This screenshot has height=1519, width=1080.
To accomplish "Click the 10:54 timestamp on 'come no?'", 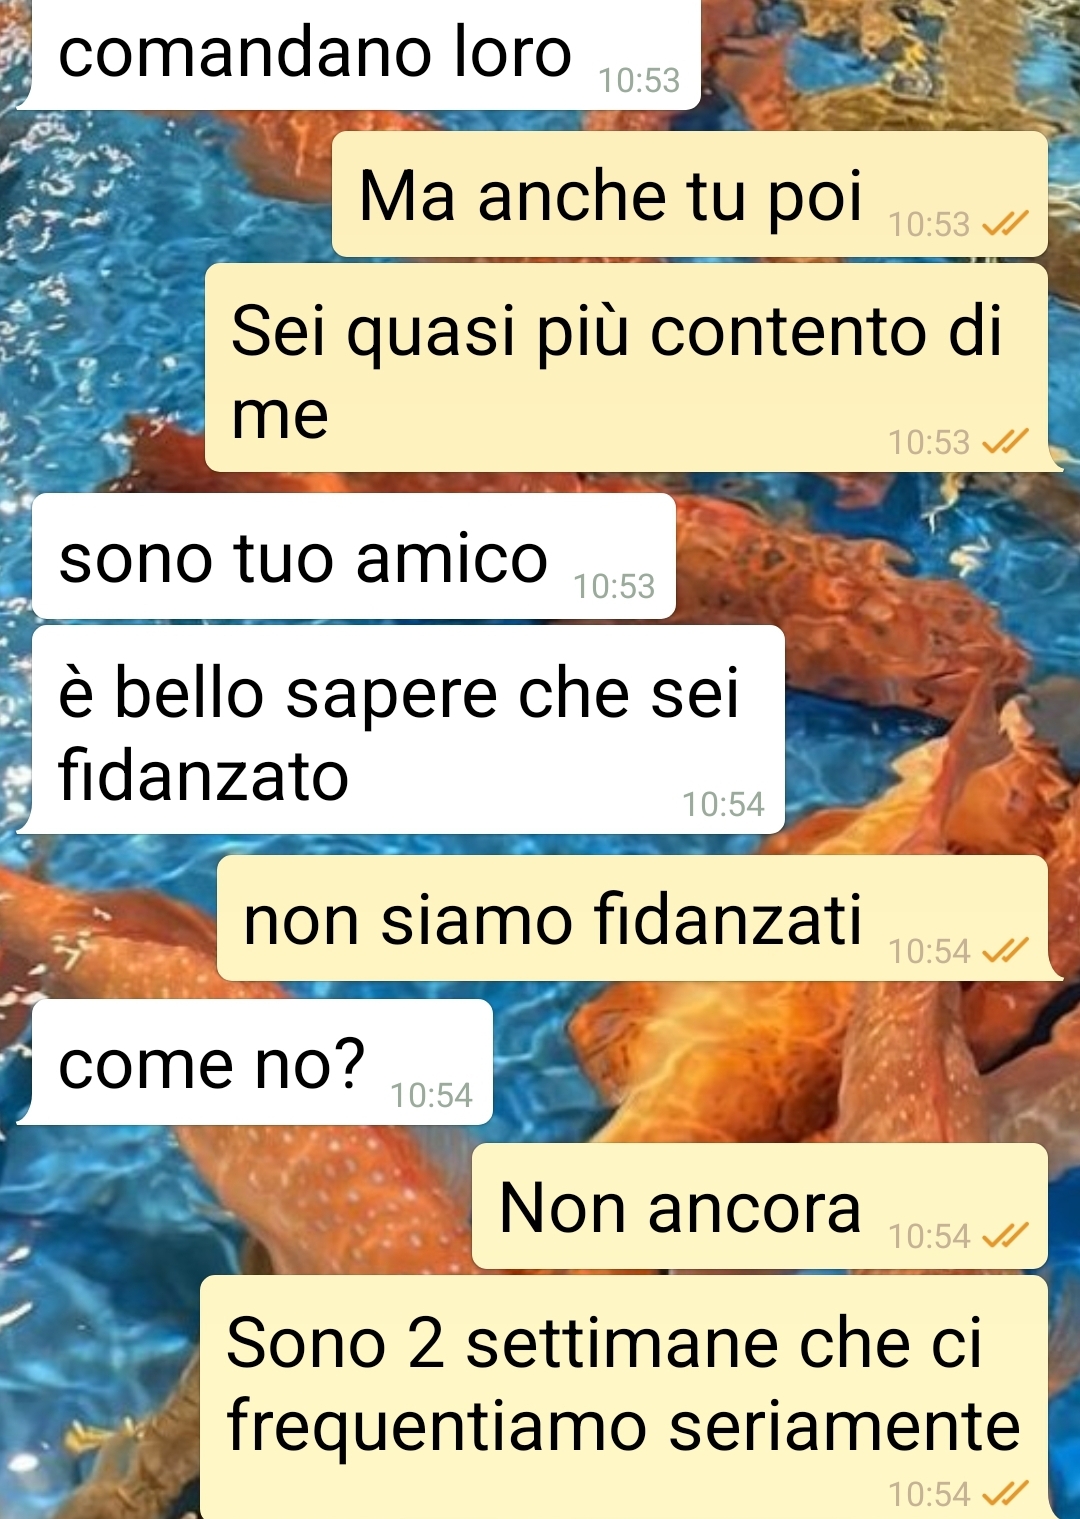I will tap(431, 1095).
